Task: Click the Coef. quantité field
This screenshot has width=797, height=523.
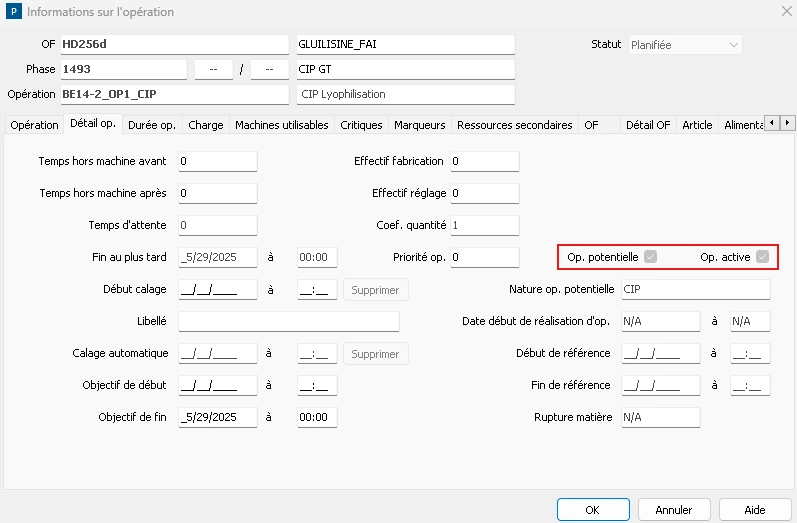Action: coord(484,225)
